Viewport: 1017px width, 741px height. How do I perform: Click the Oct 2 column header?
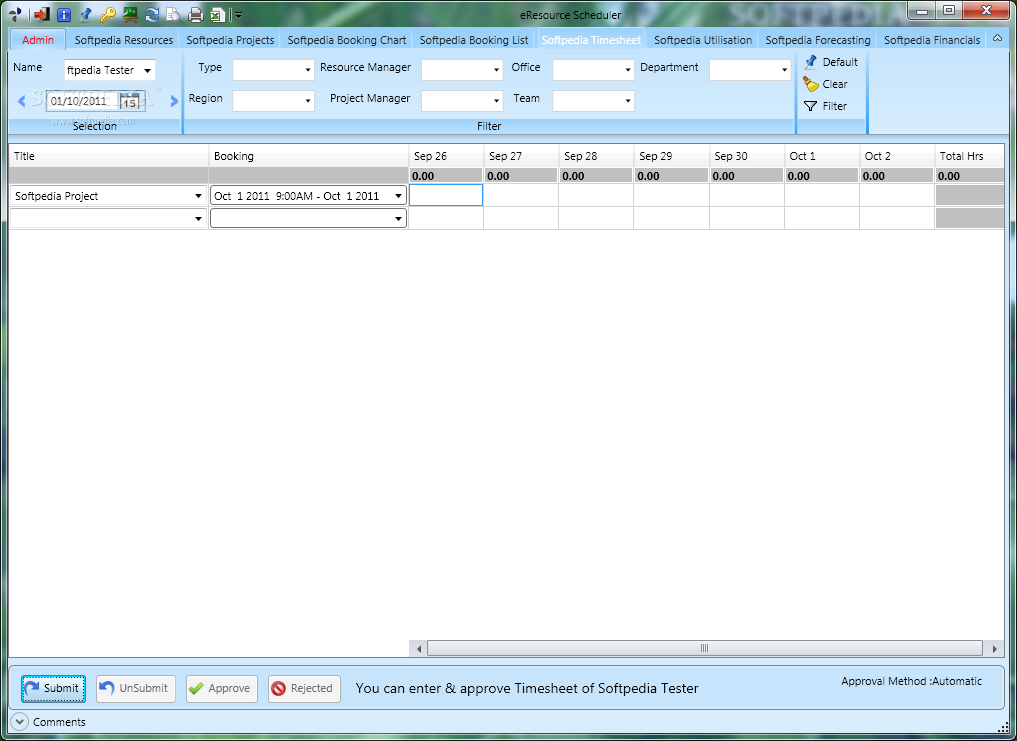coord(896,156)
